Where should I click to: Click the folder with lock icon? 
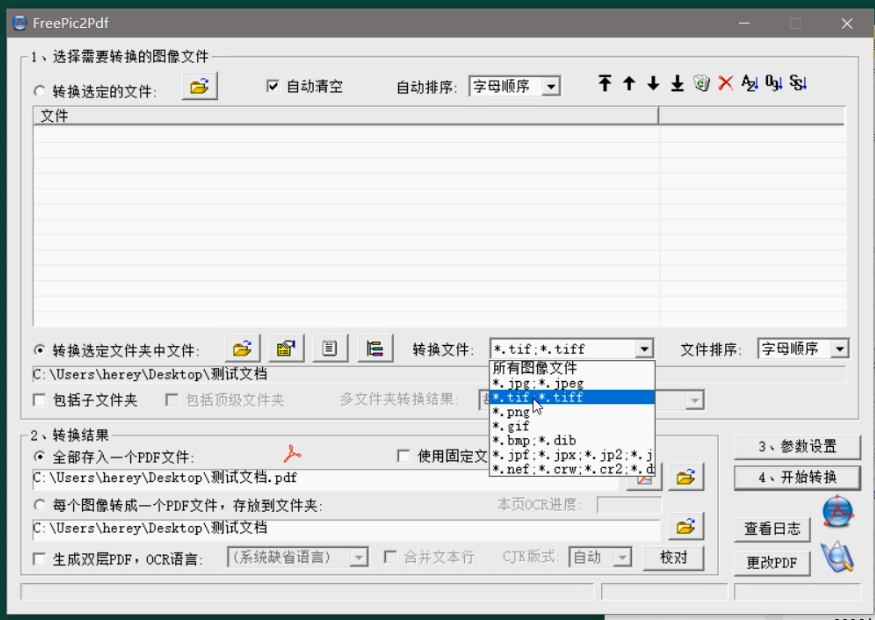286,349
